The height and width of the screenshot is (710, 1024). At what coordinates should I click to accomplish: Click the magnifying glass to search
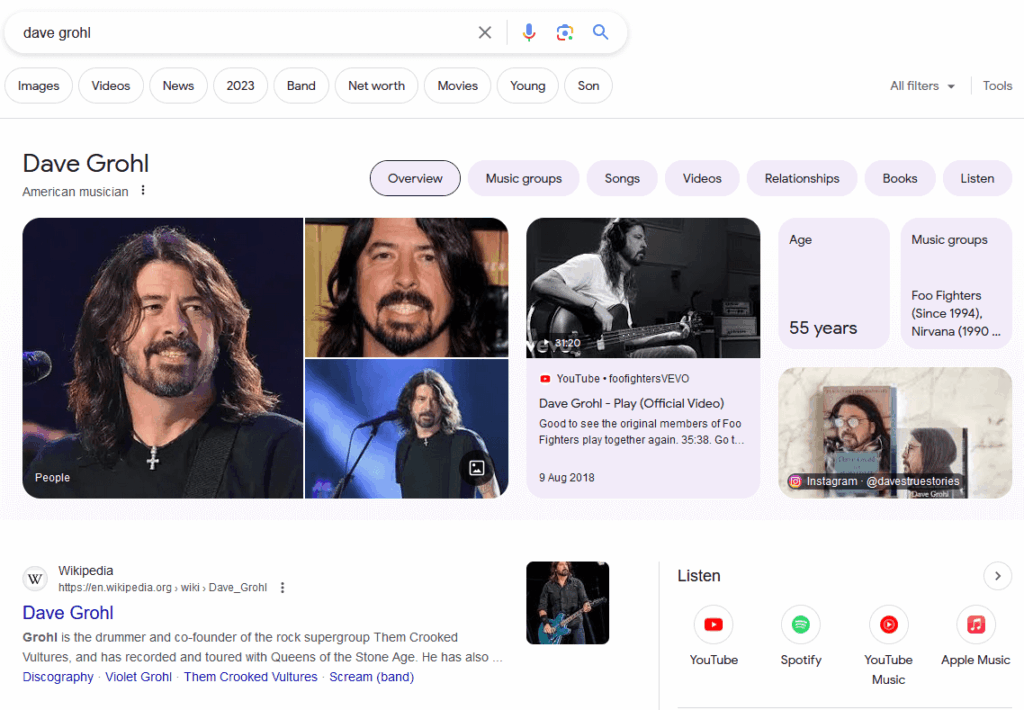coord(600,31)
